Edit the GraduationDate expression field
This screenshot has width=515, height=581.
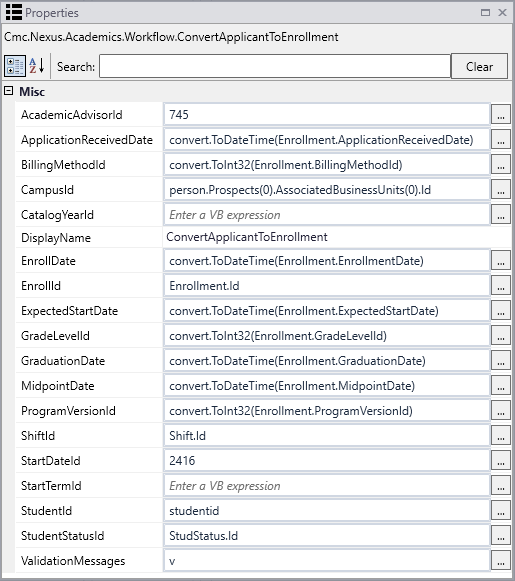pyautogui.click(x=327, y=361)
